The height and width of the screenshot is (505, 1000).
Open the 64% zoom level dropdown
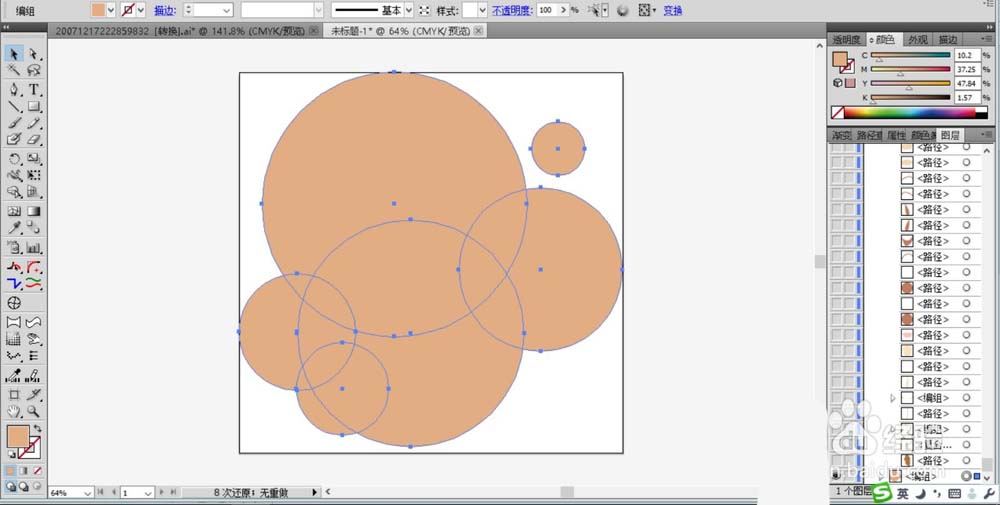click(x=87, y=493)
